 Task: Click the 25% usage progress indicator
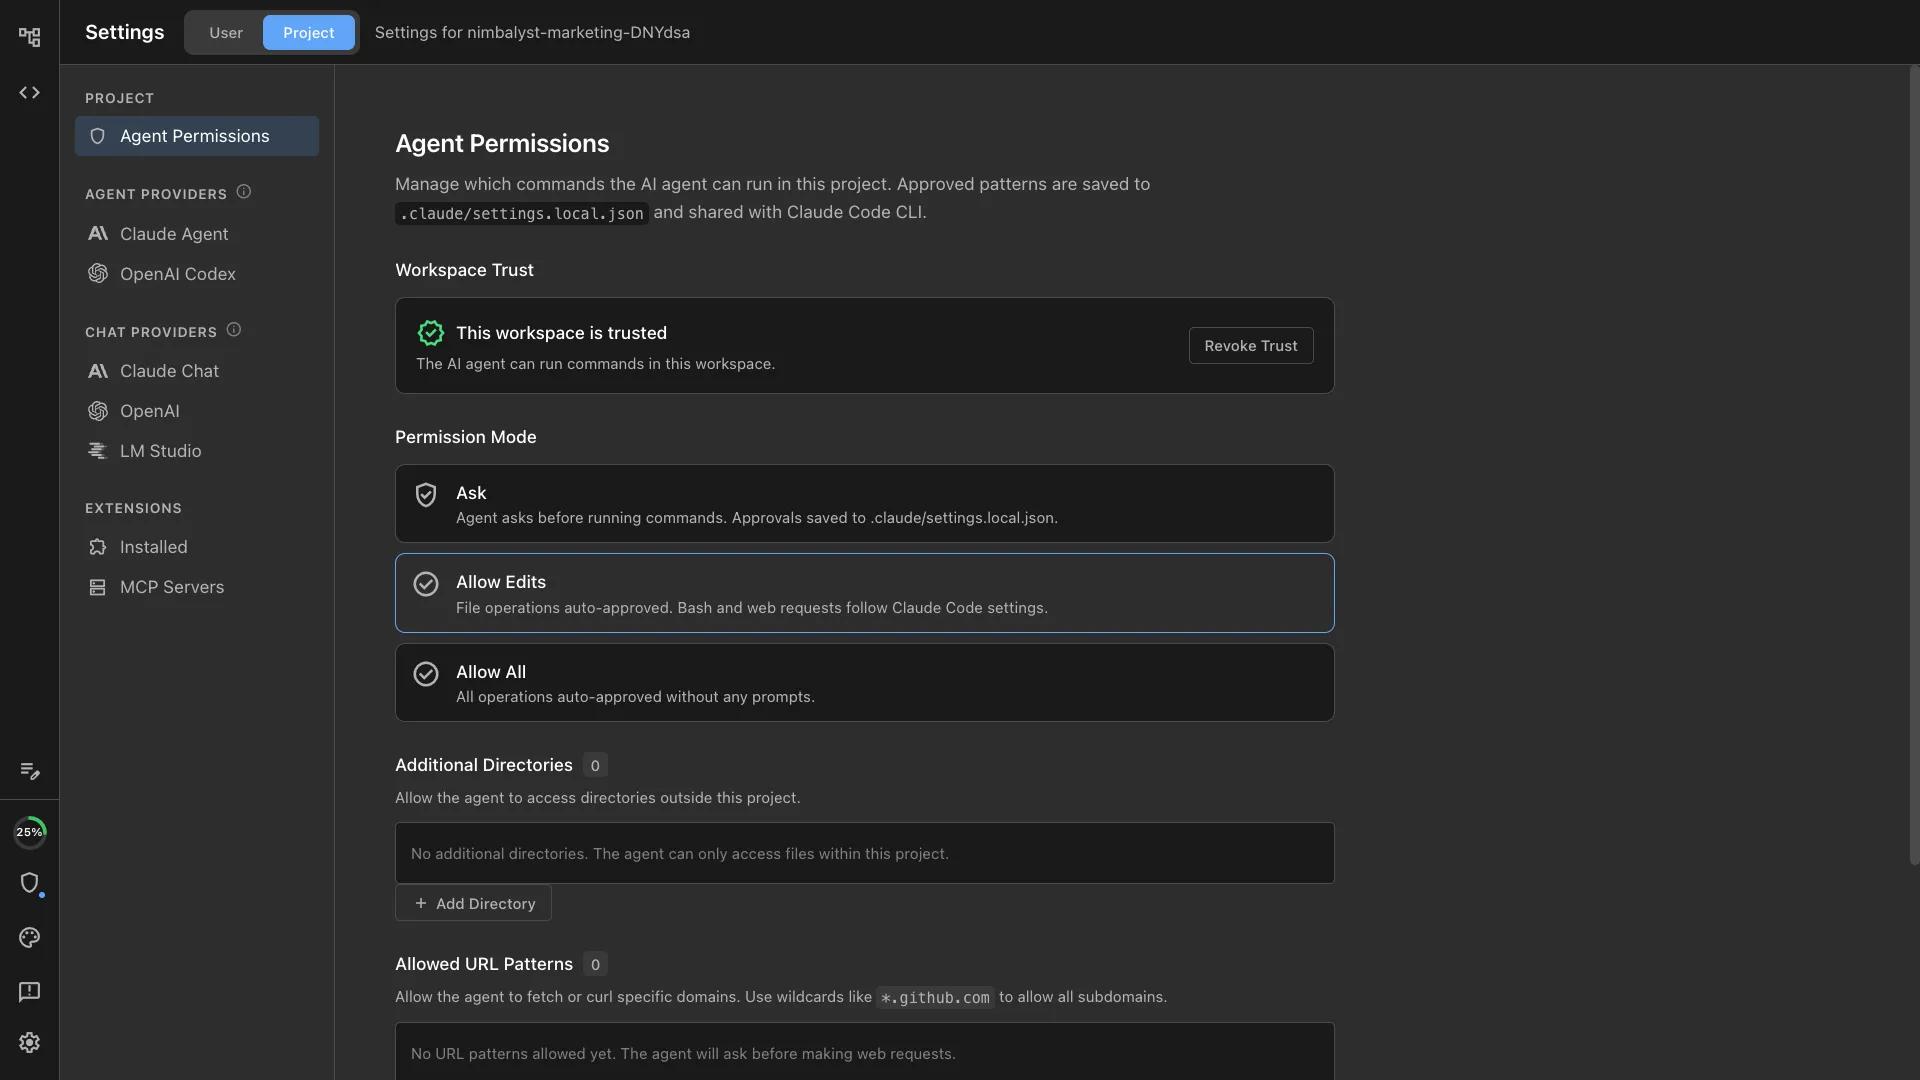[30, 831]
